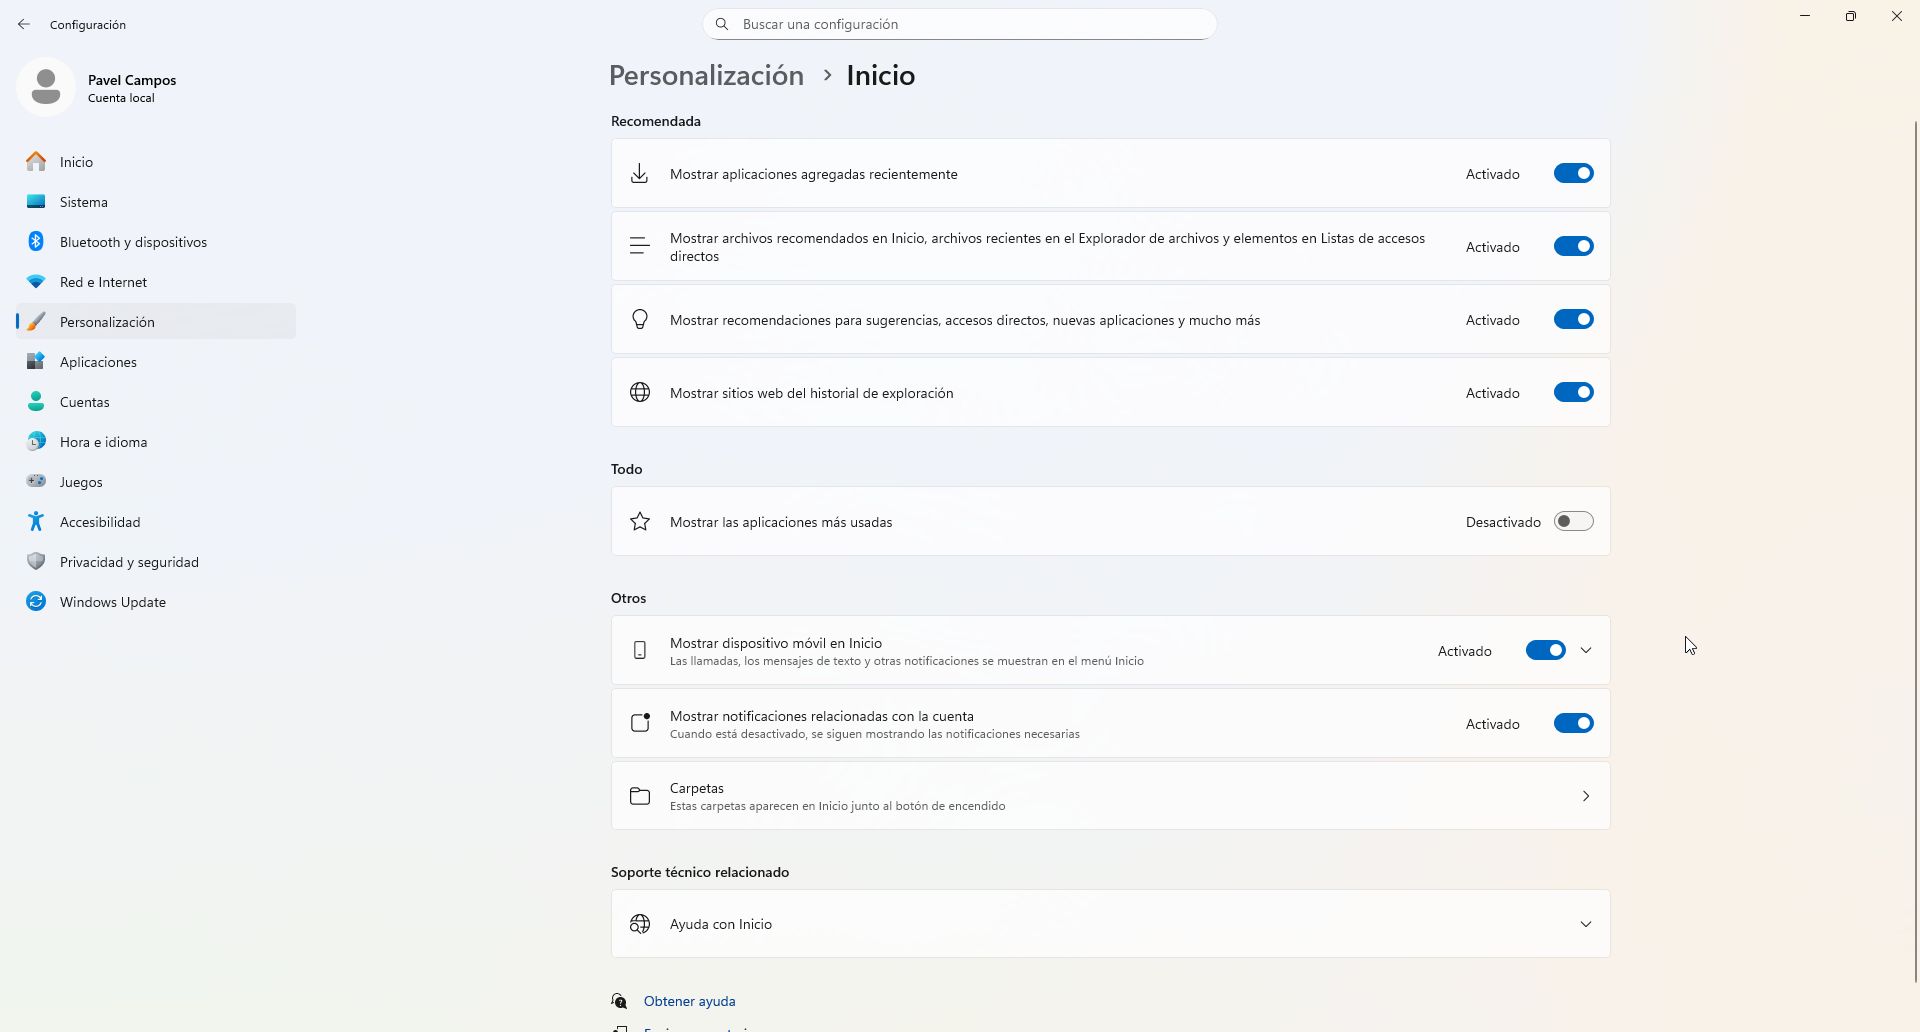Expand the mobile device options chevron
1920x1032 pixels.
(x=1586, y=651)
